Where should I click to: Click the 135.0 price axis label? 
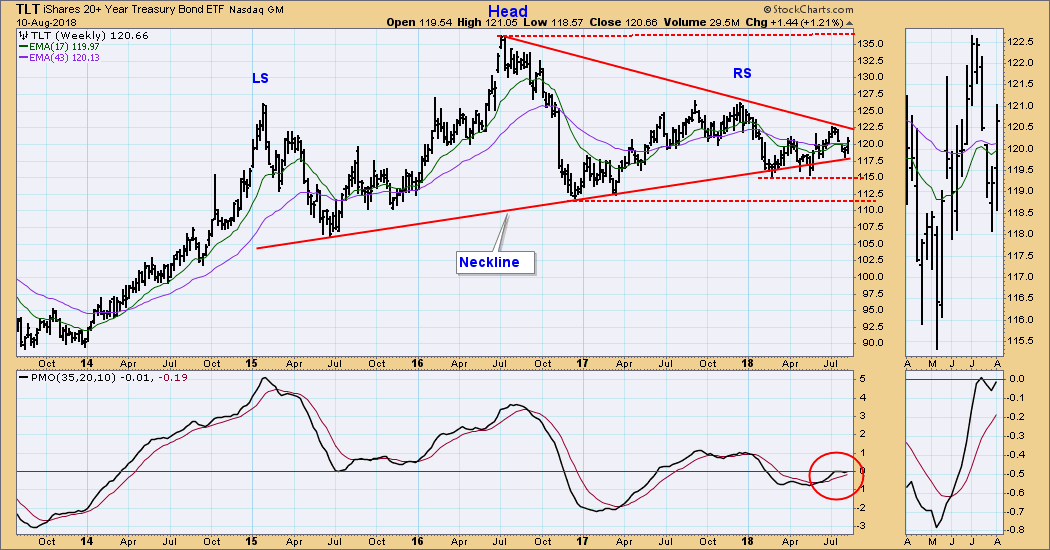[872, 43]
